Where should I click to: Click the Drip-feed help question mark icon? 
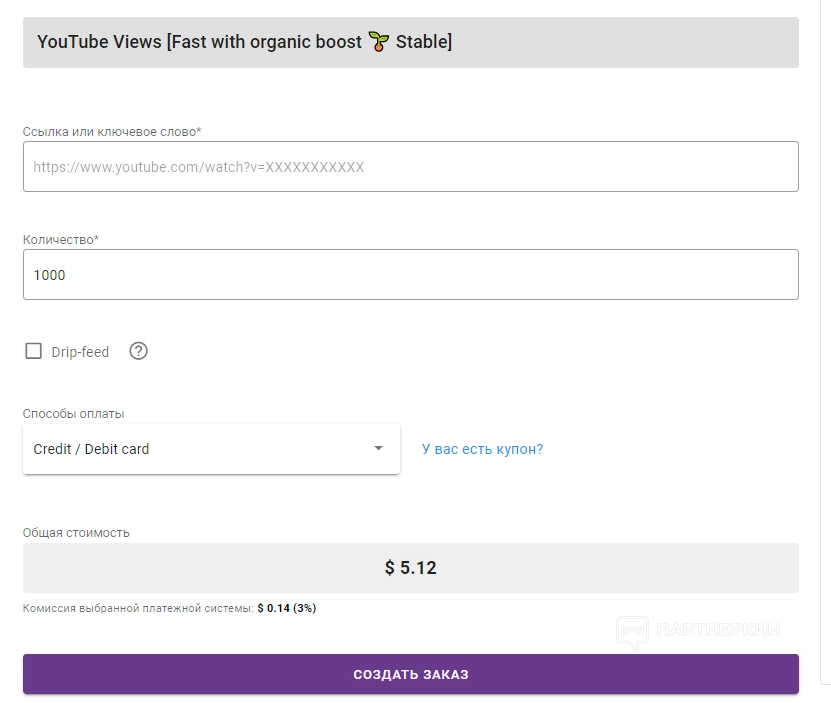pyautogui.click(x=139, y=351)
